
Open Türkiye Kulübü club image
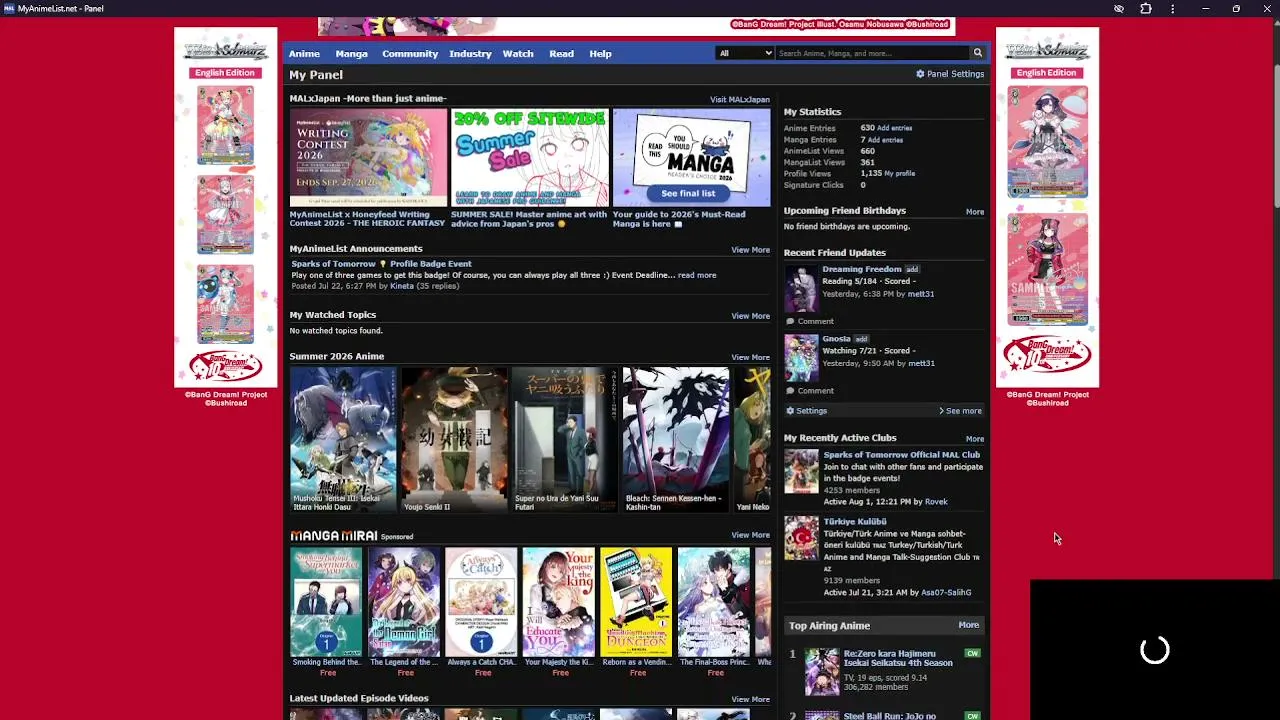pos(801,538)
